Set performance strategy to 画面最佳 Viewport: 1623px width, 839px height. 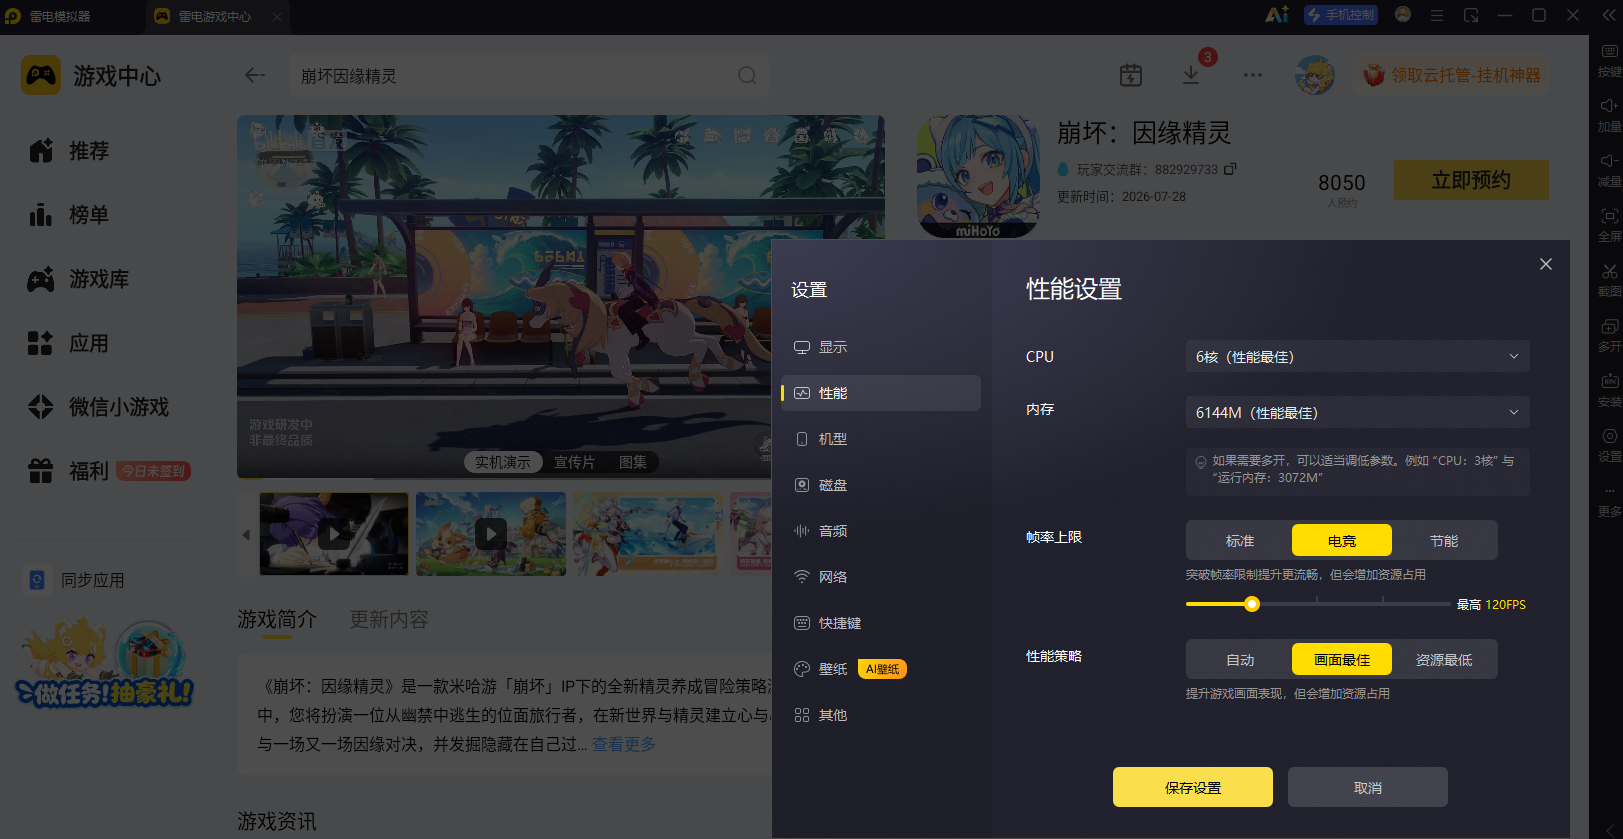click(x=1342, y=660)
